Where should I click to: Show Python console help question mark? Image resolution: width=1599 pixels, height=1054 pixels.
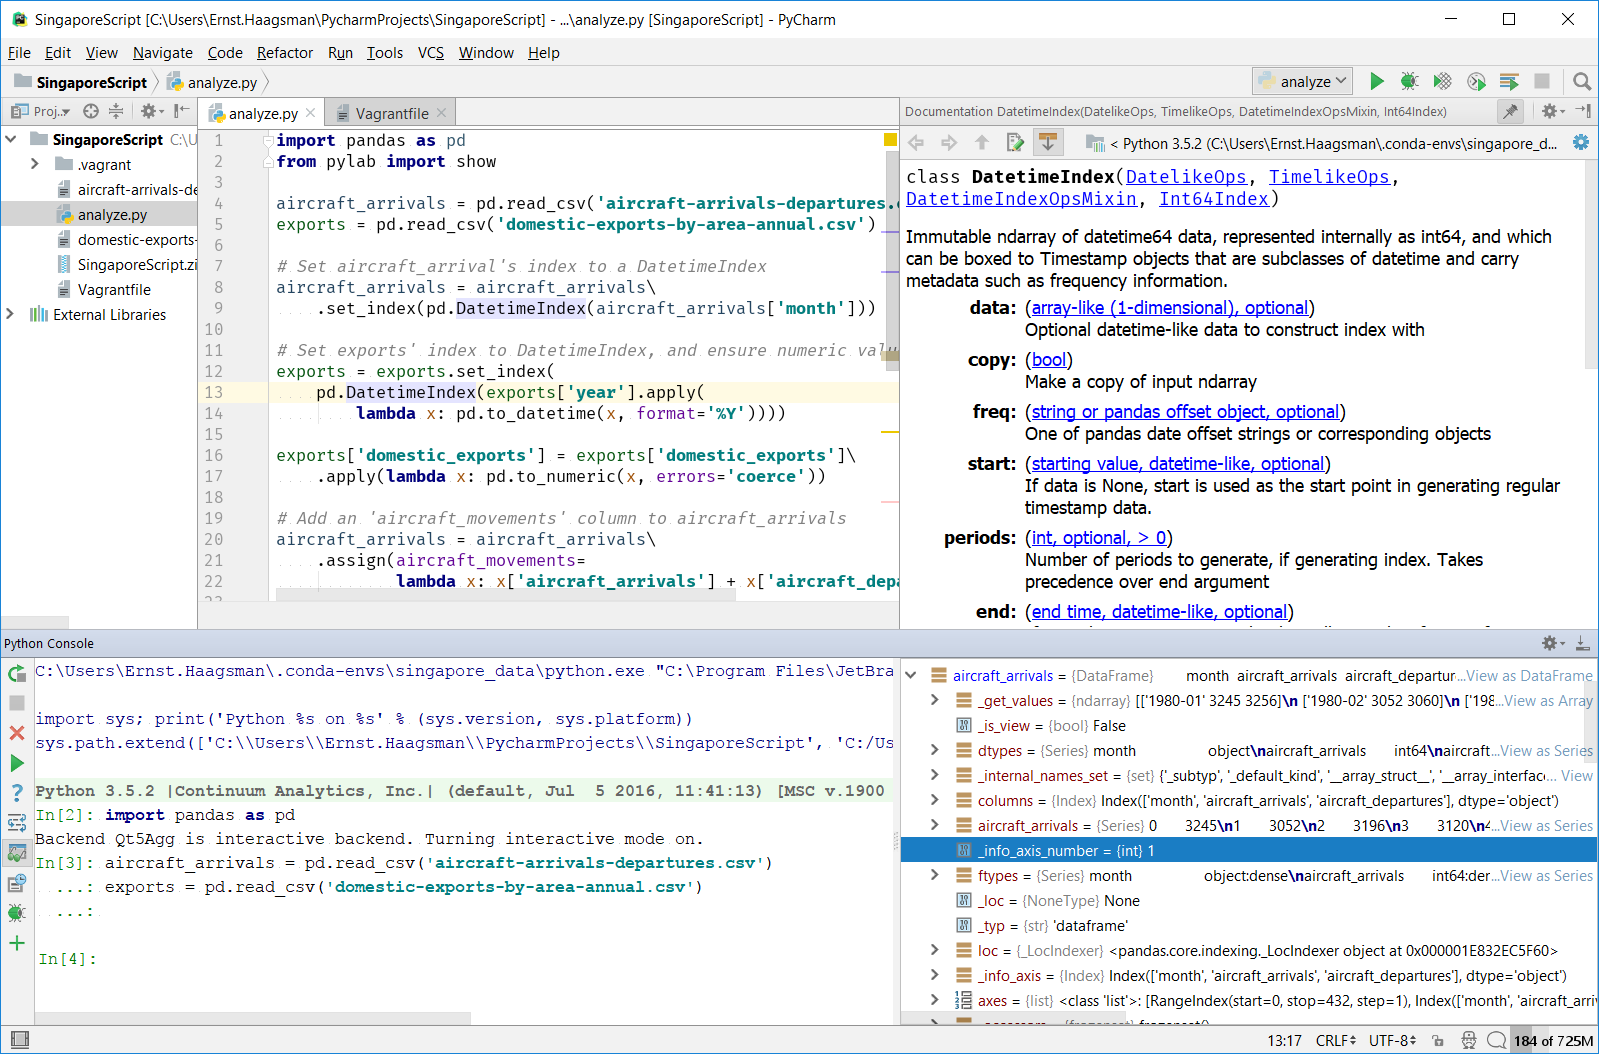17,793
